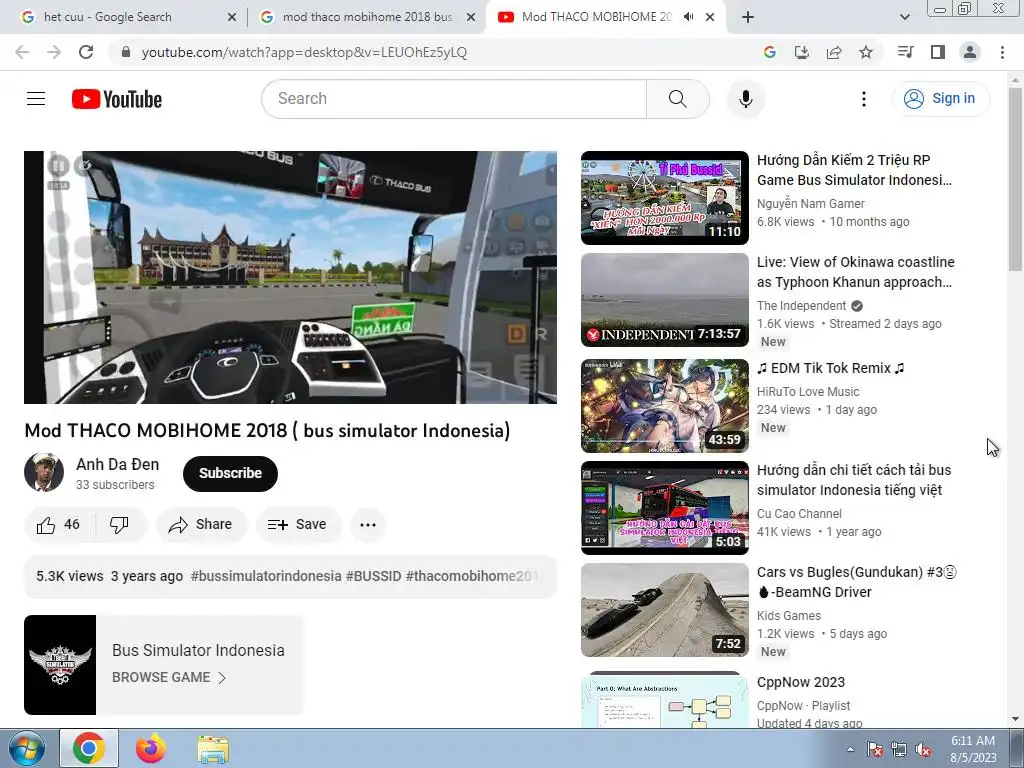
Task: Open more actions ellipsis under video
Action: pos(368,524)
